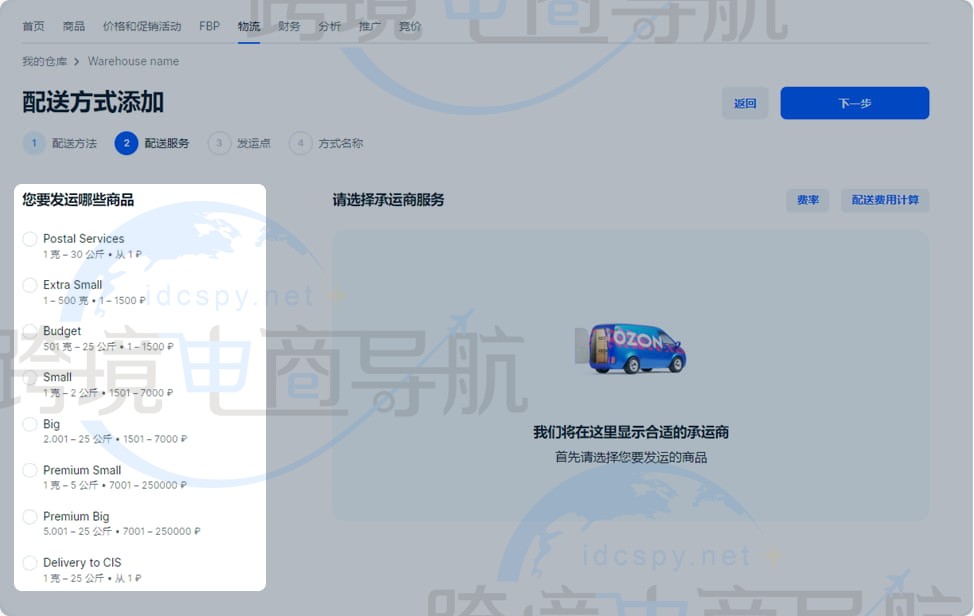Click the 配送费用计算 link
Image resolution: width=974 pixels, height=616 pixels.
coord(884,200)
